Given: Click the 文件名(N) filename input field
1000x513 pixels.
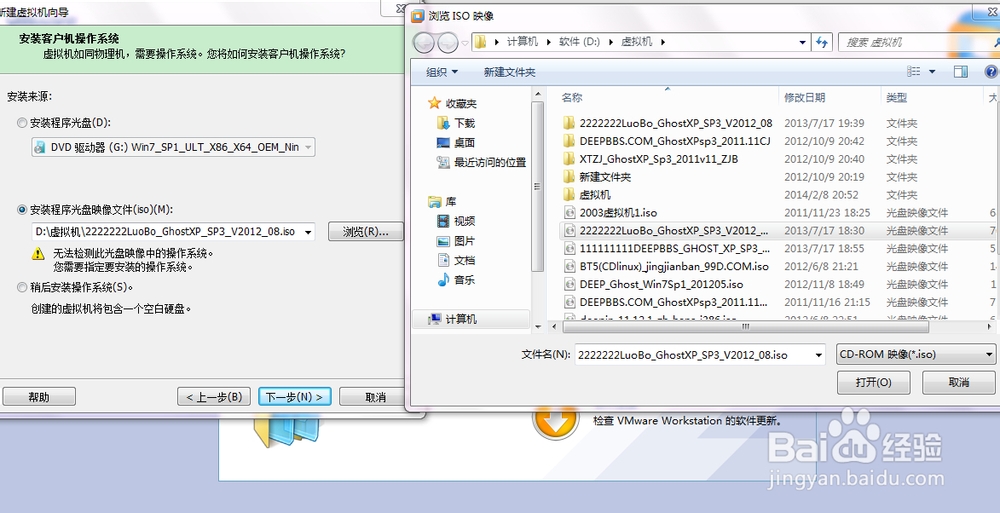Looking at the screenshot, I should pos(695,354).
